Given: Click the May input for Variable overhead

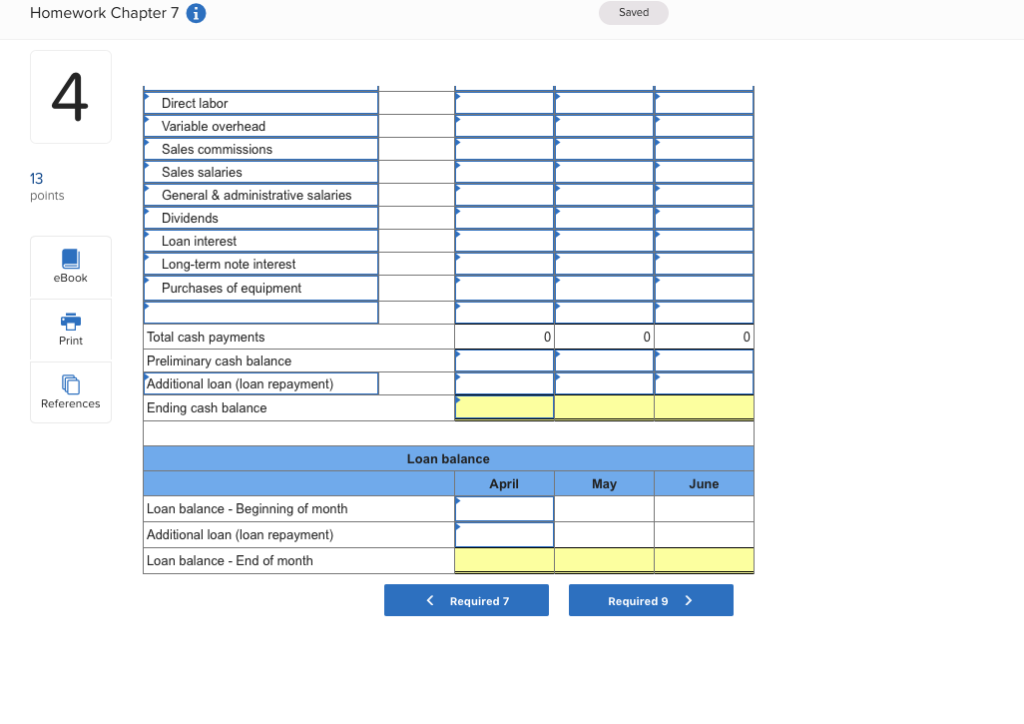Looking at the screenshot, I should tap(604, 126).
